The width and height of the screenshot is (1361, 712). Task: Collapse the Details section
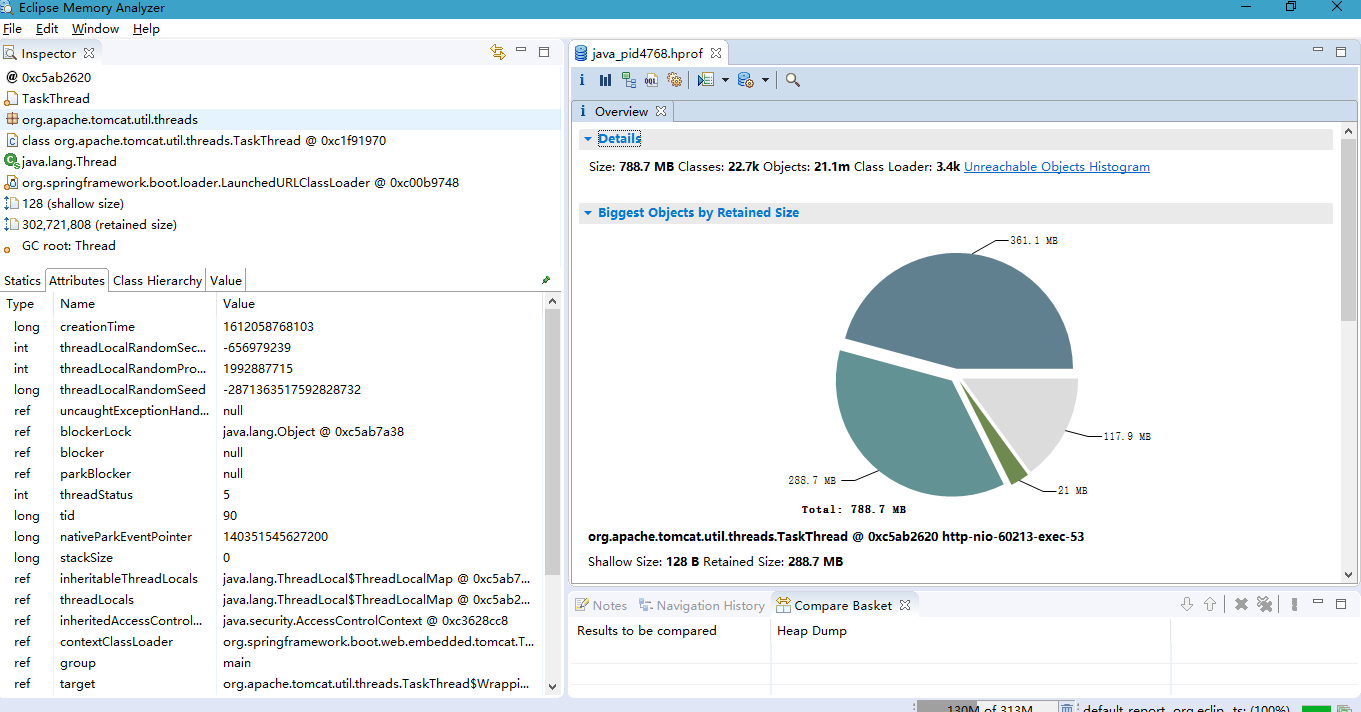587,139
